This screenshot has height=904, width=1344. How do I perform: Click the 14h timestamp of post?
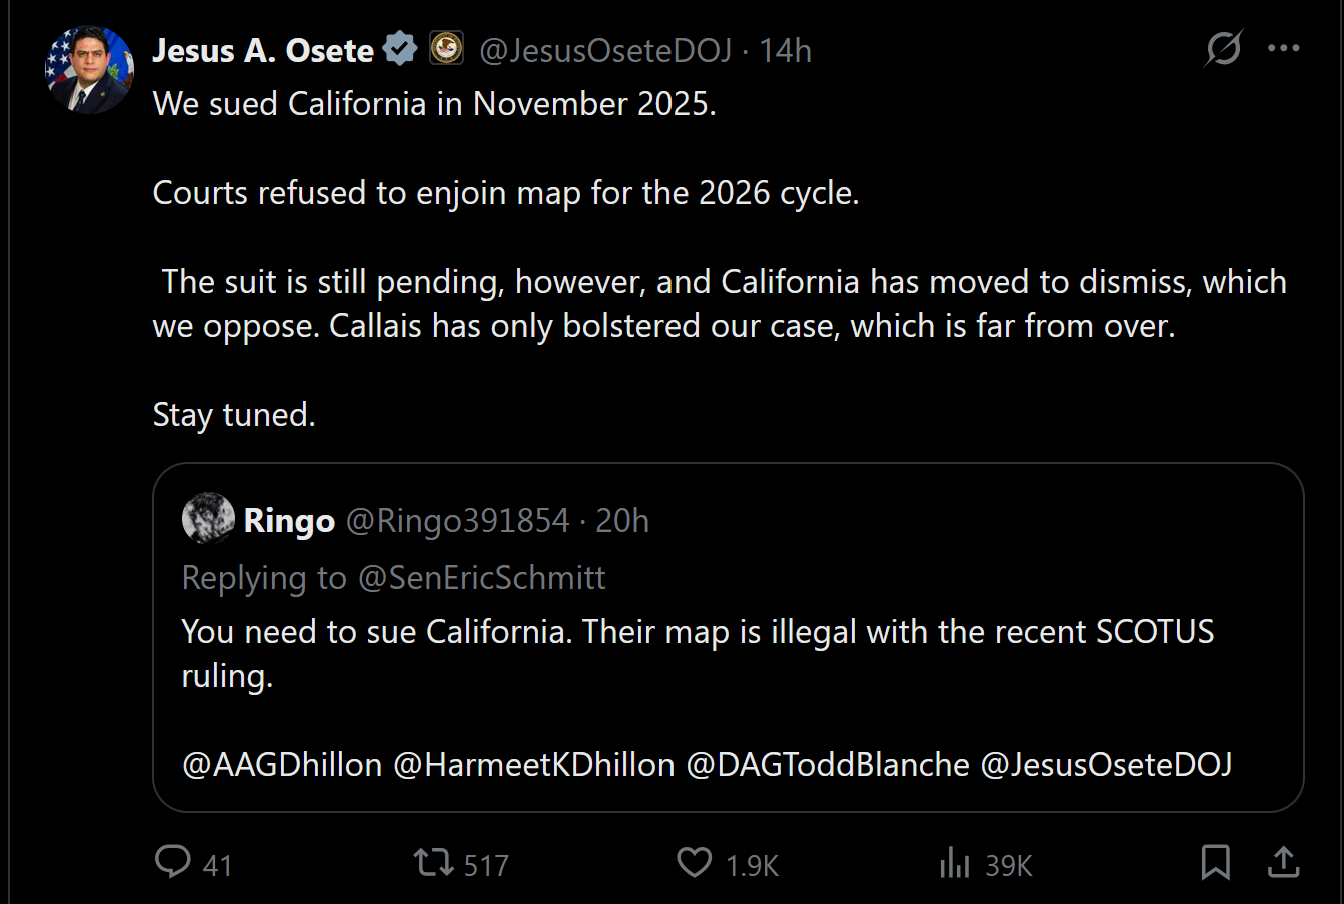(785, 50)
